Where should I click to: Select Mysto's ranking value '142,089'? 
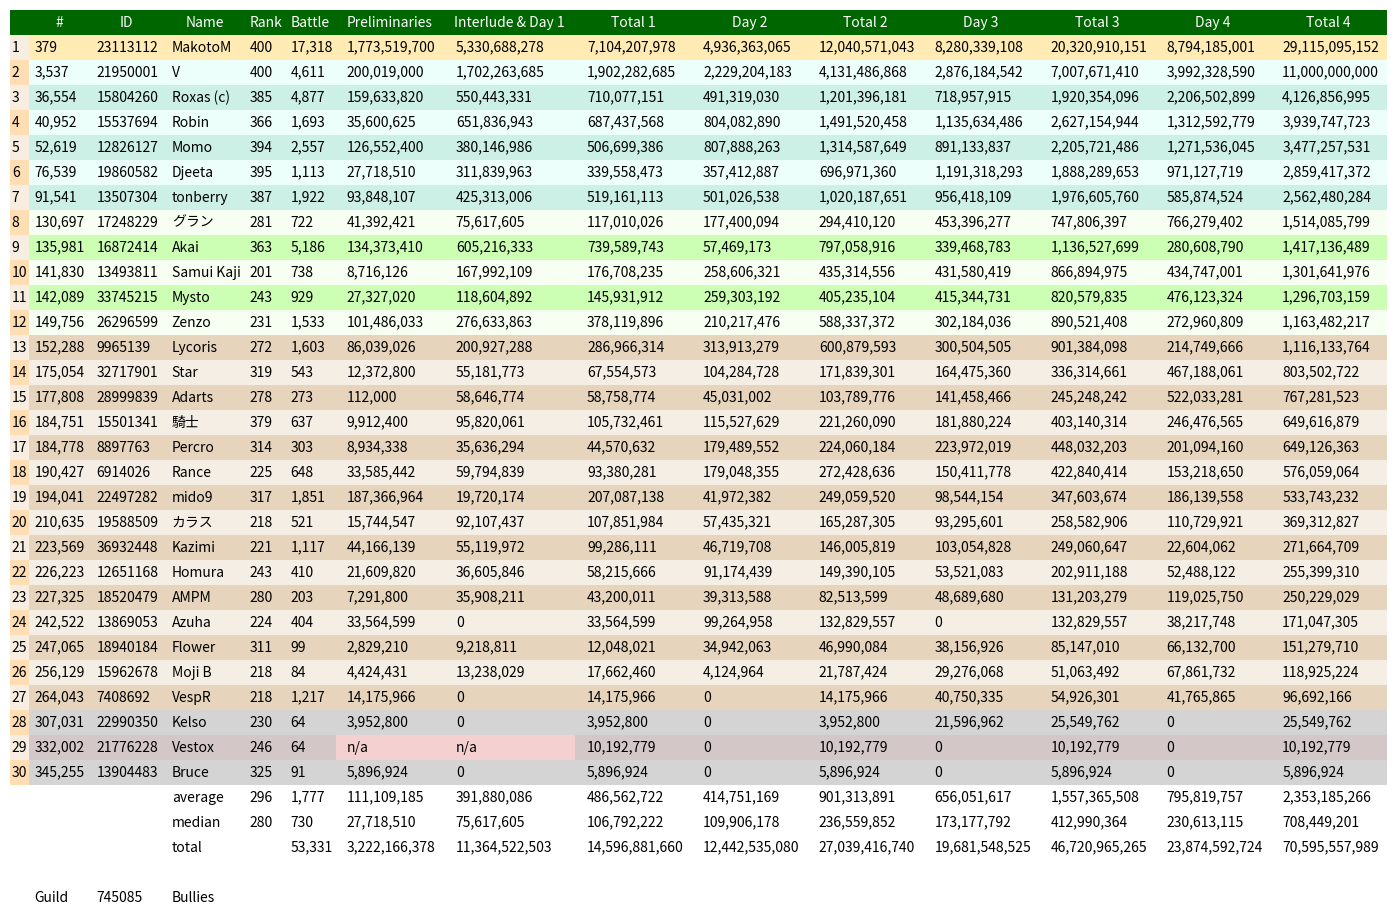point(59,297)
